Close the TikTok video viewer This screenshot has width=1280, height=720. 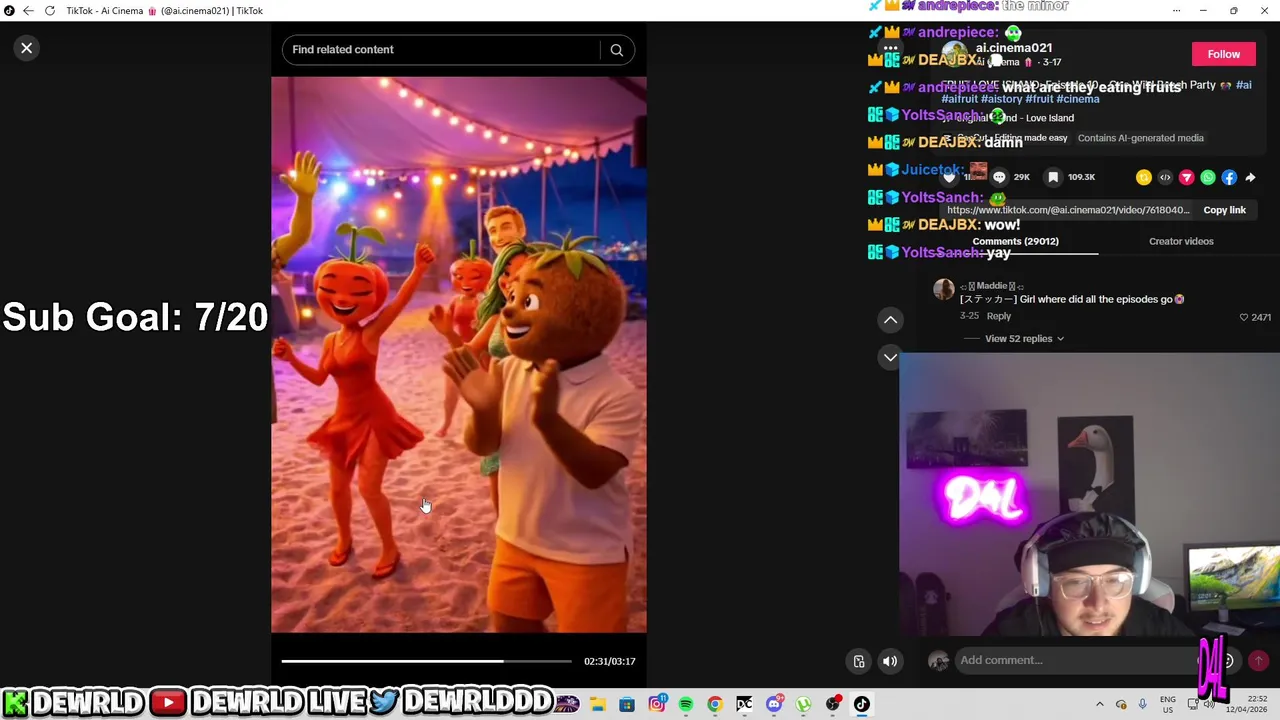coord(27,48)
